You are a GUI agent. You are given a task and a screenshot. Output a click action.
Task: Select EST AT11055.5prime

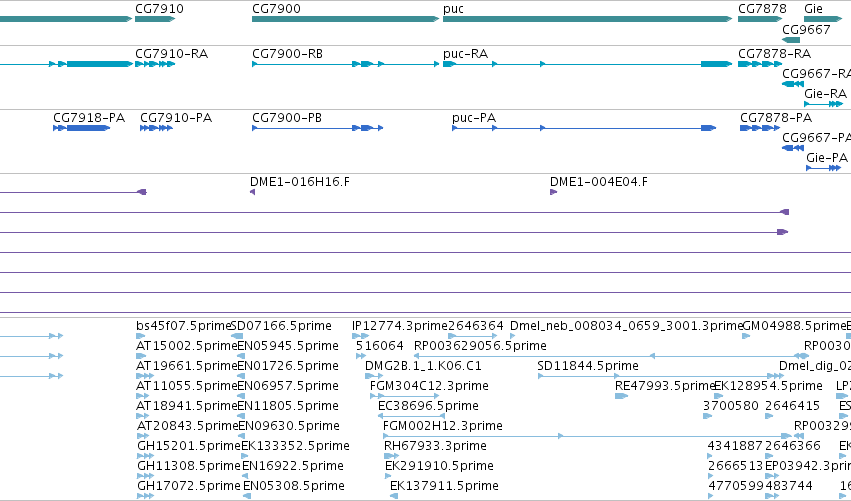point(187,386)
